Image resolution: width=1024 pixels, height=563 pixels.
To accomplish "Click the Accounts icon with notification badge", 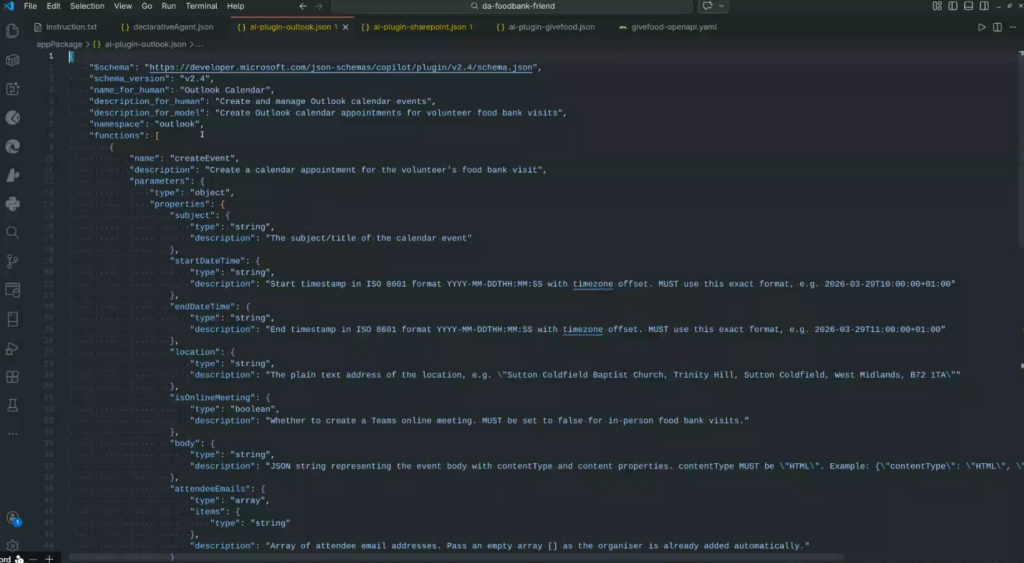I will 13,518.
